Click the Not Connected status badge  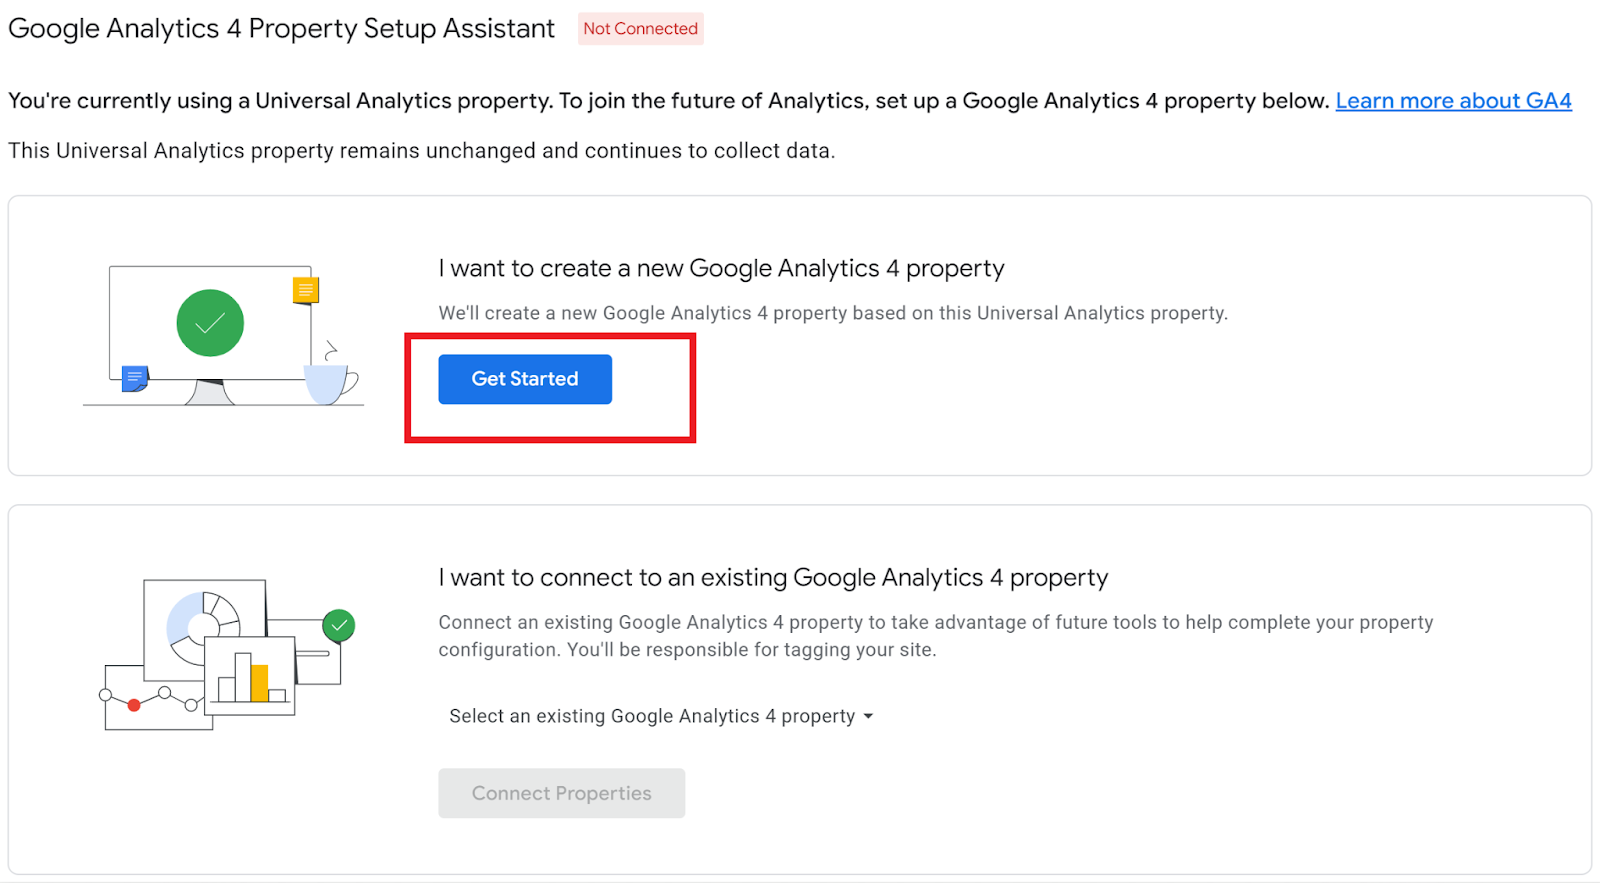coord(640,28)
